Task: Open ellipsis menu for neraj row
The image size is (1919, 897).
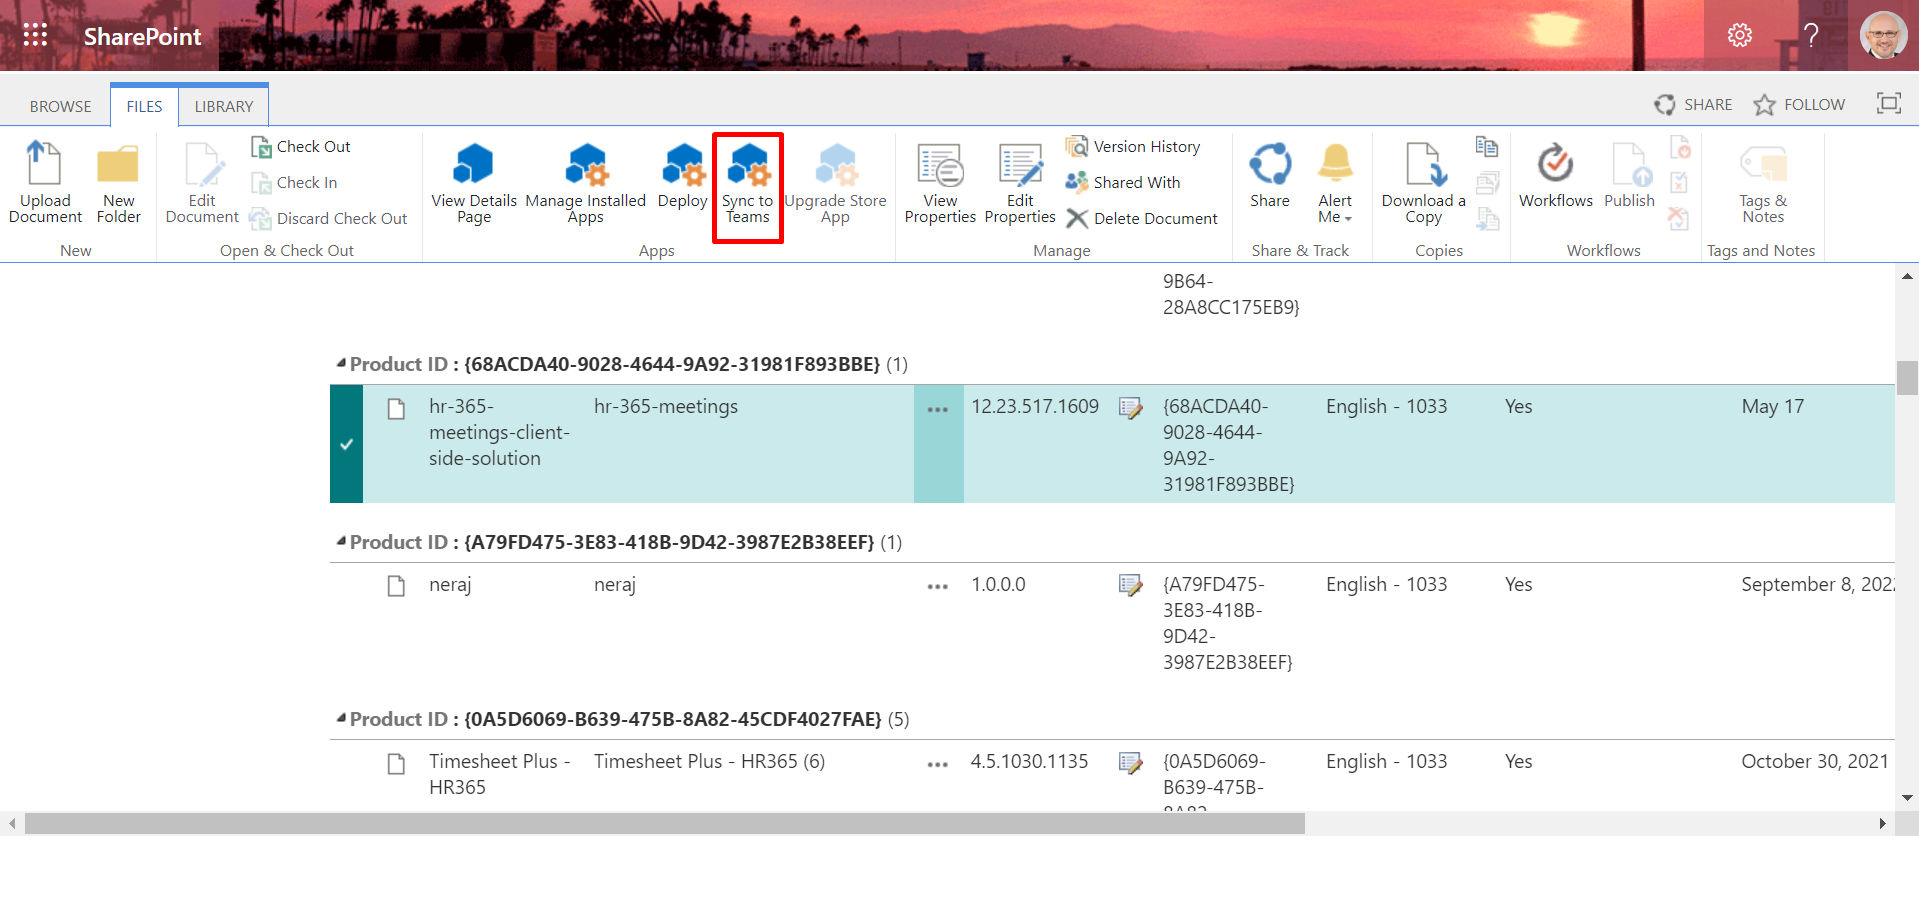Action: click(938, 586)
